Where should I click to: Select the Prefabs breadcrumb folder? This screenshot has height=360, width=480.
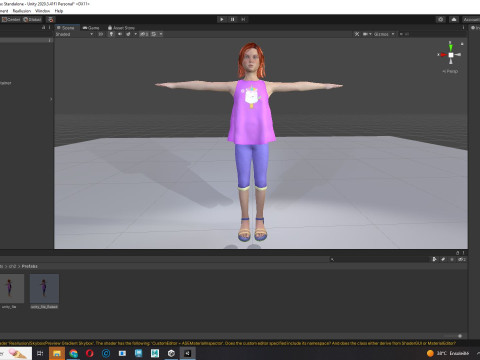[x=29, y=266]
